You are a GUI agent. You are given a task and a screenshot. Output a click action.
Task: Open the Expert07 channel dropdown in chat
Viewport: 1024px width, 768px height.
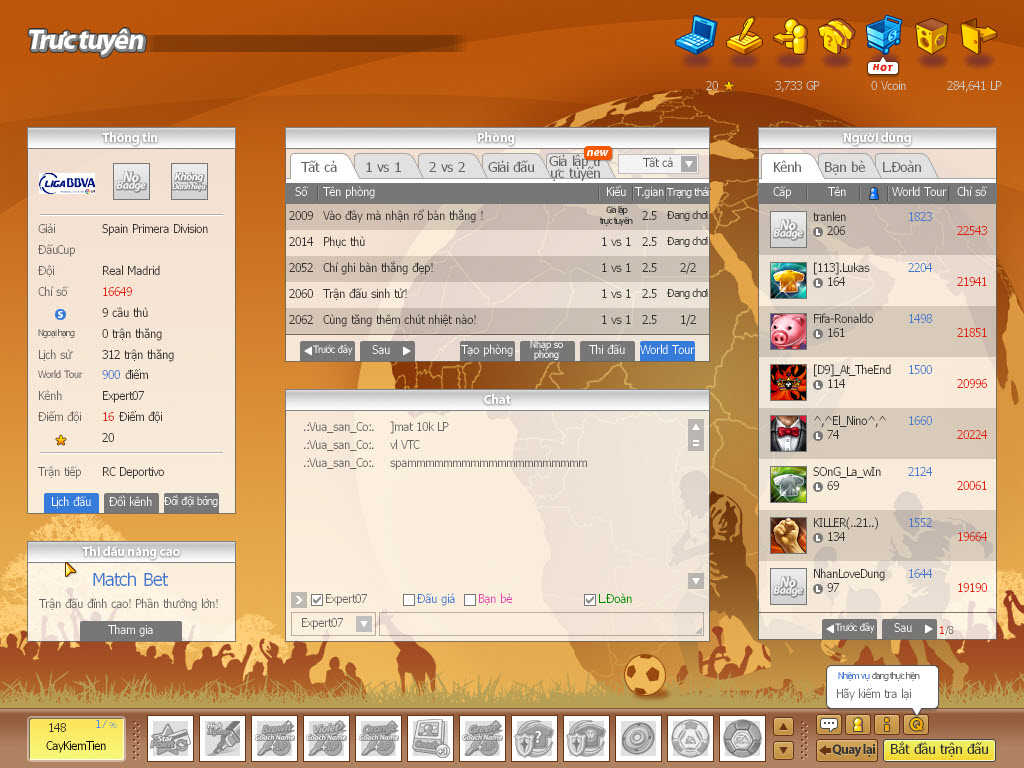[332, 623]
